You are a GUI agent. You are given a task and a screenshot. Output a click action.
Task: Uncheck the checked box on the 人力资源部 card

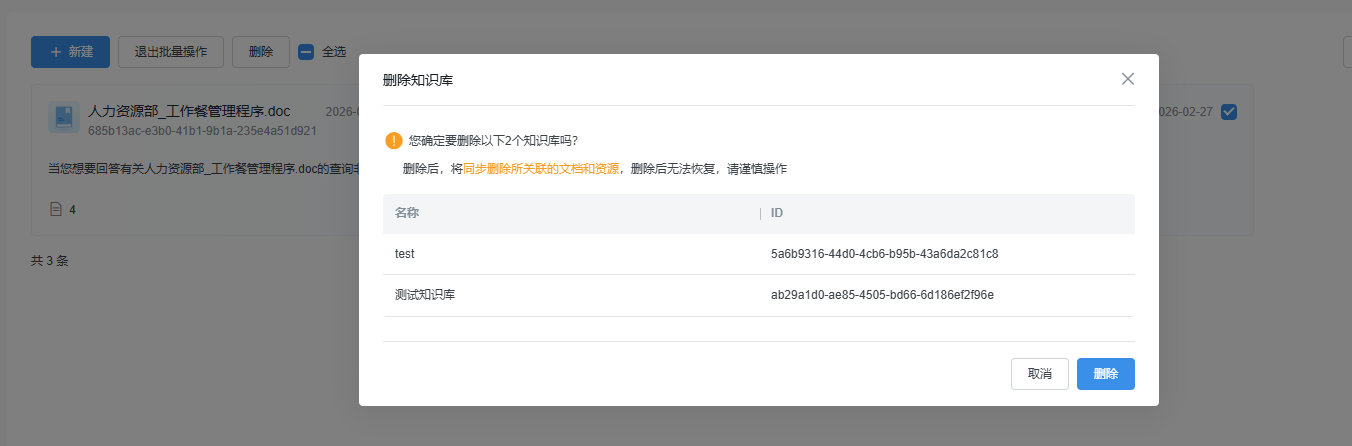1229,112
